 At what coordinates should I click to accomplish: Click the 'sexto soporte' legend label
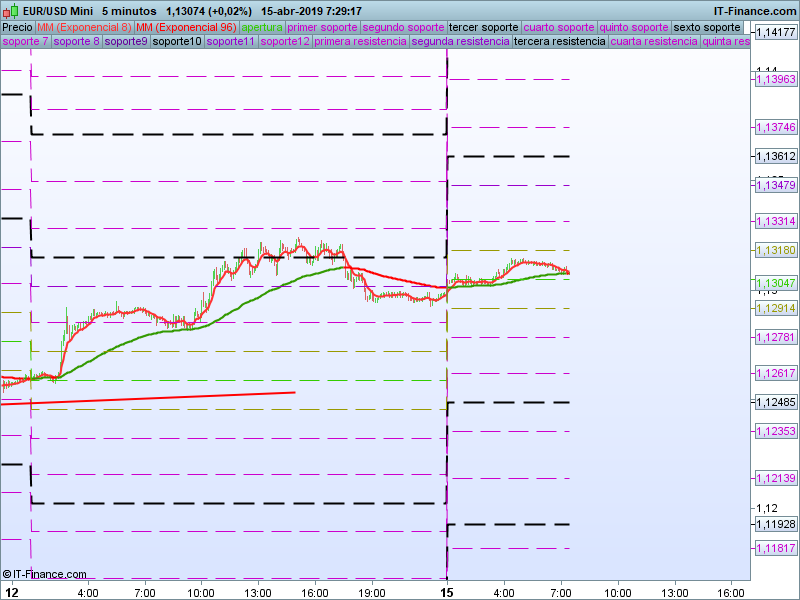708,27
